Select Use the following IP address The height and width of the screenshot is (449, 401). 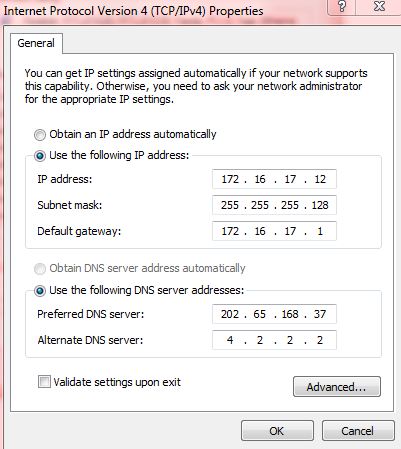tap(40, 156)
